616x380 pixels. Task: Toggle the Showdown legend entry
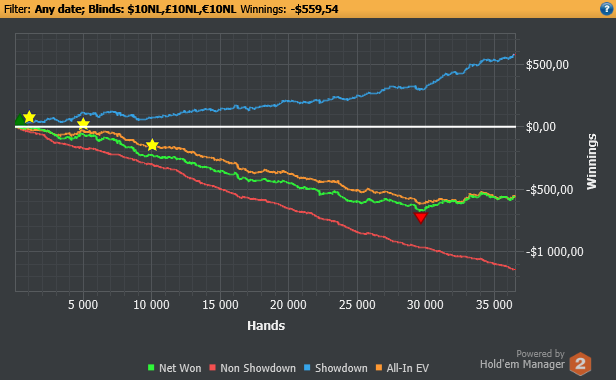336,368
